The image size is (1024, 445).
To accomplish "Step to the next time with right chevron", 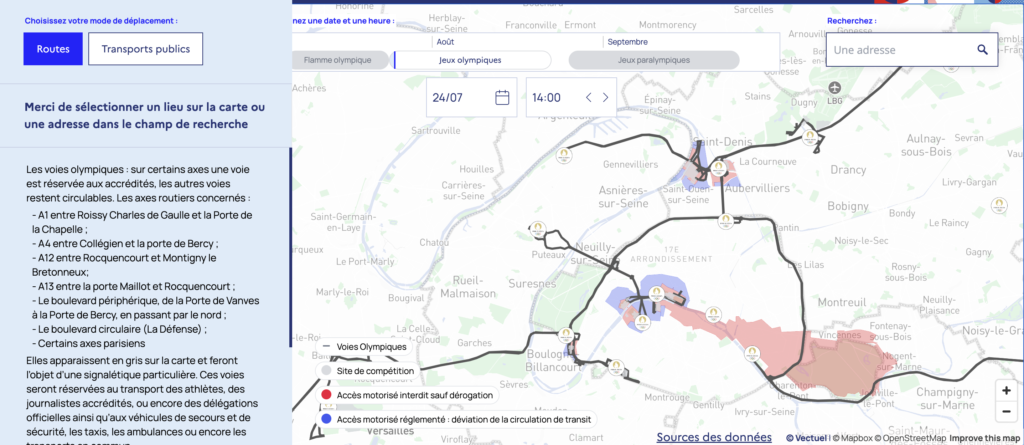I will coord(605,97).
